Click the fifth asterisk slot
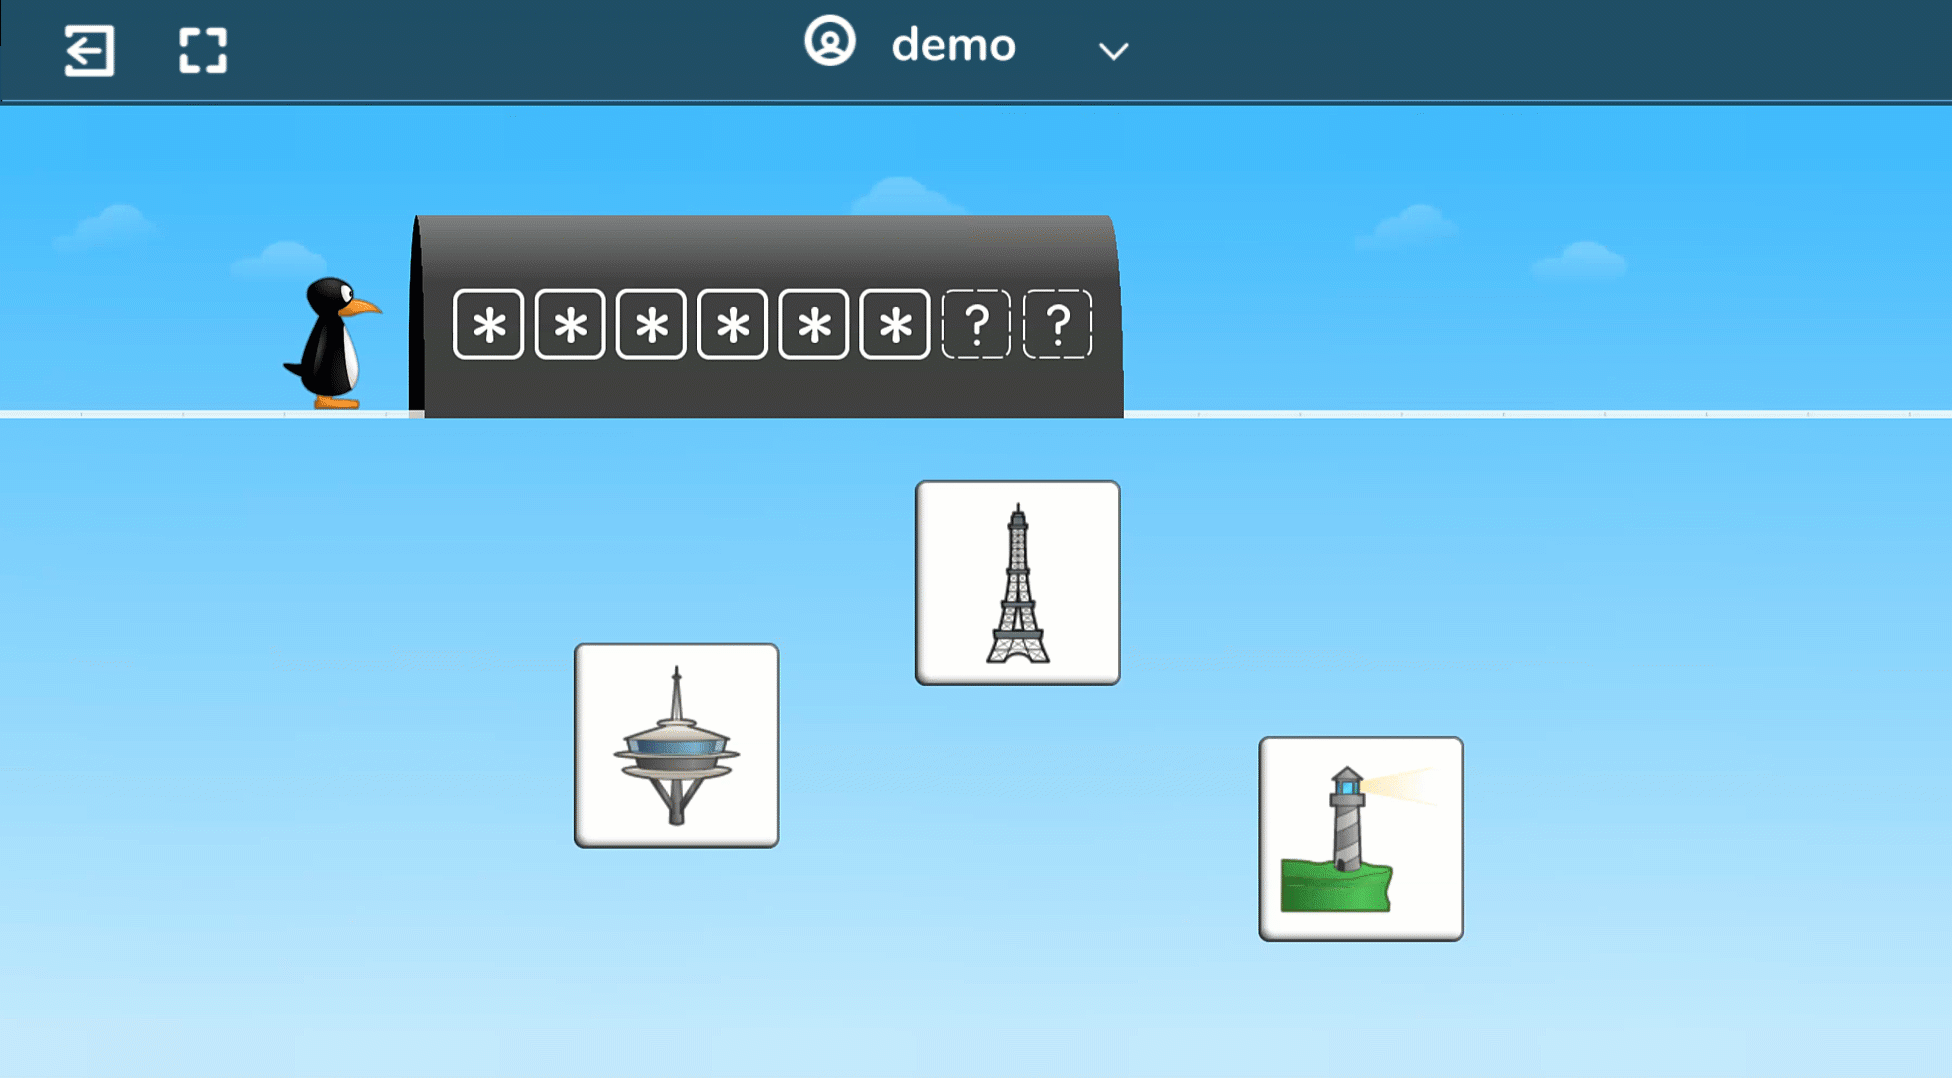The width and height of the screenshot is (1952, 1078). tap(814, 325)
